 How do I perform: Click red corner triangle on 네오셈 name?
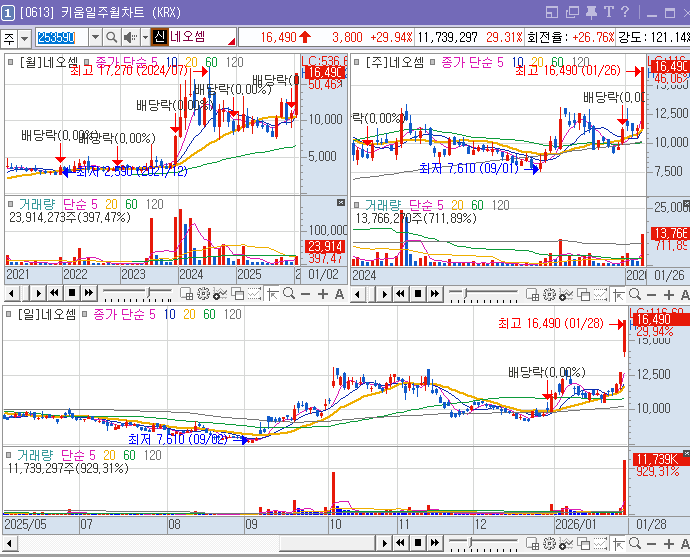click(x=231, y=41)
